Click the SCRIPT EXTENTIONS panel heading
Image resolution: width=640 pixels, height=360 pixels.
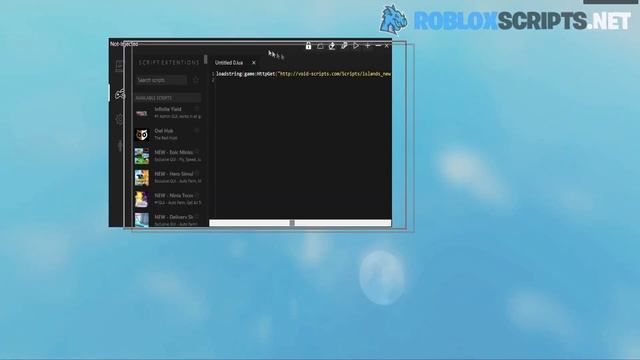169,62
